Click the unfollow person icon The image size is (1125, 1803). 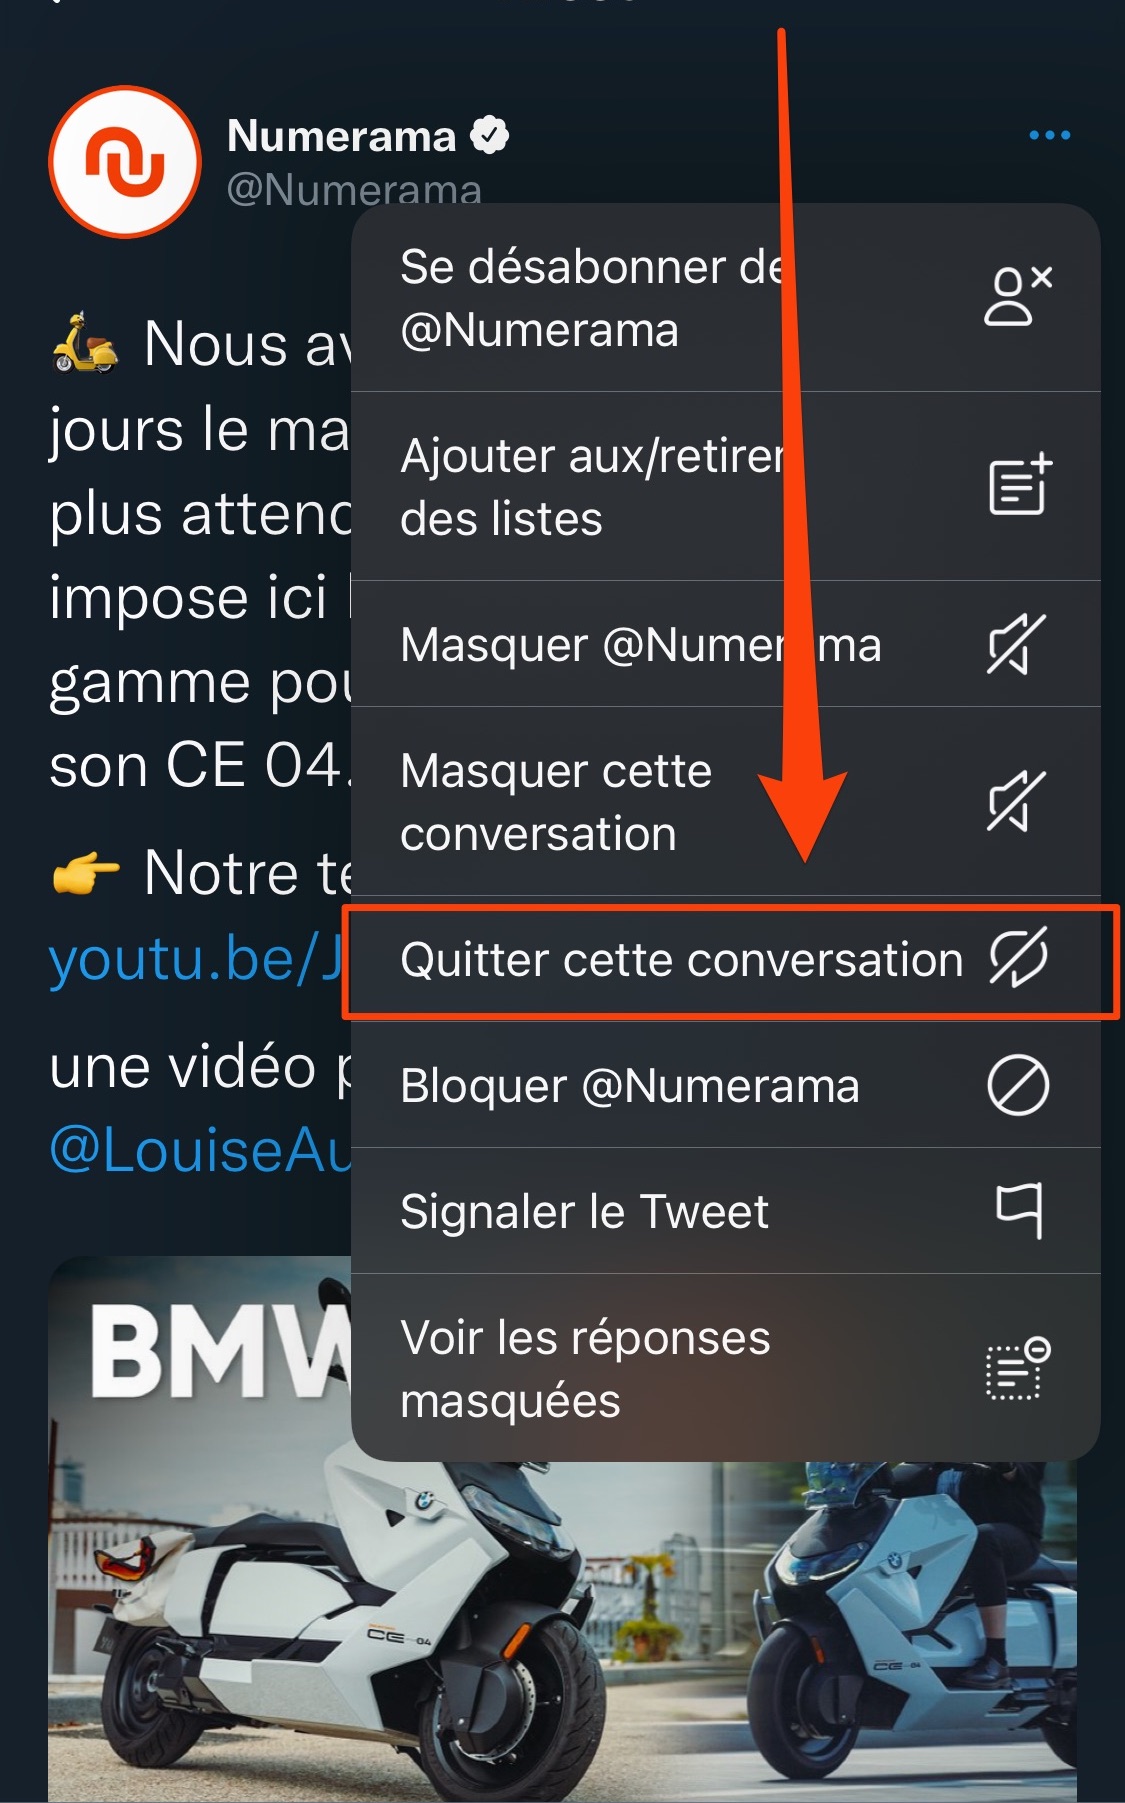[x=1018, y=296]
